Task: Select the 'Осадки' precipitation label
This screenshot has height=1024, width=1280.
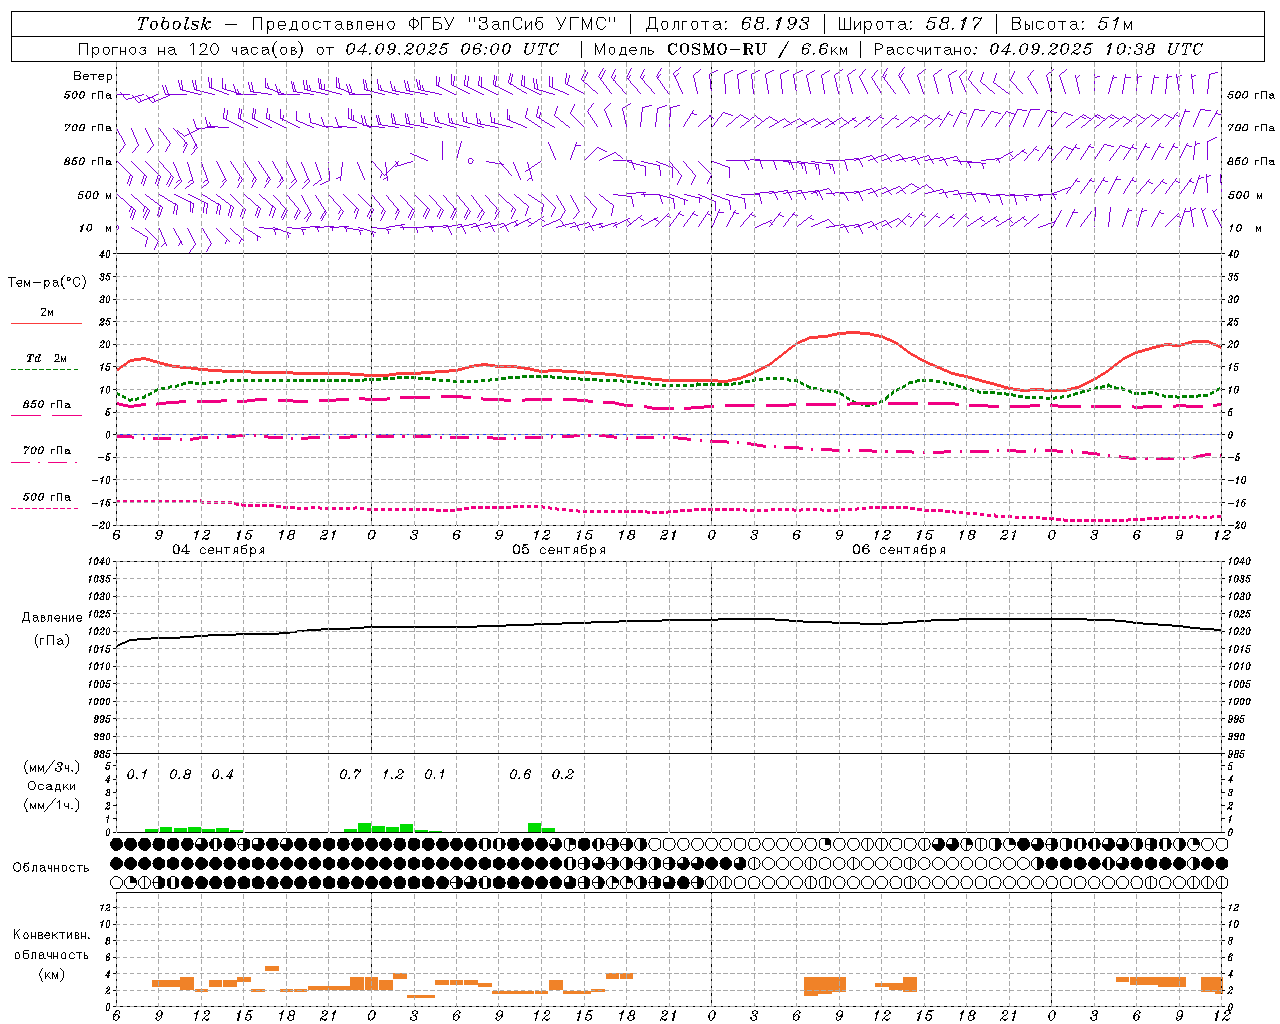Action: coord(52,786)
